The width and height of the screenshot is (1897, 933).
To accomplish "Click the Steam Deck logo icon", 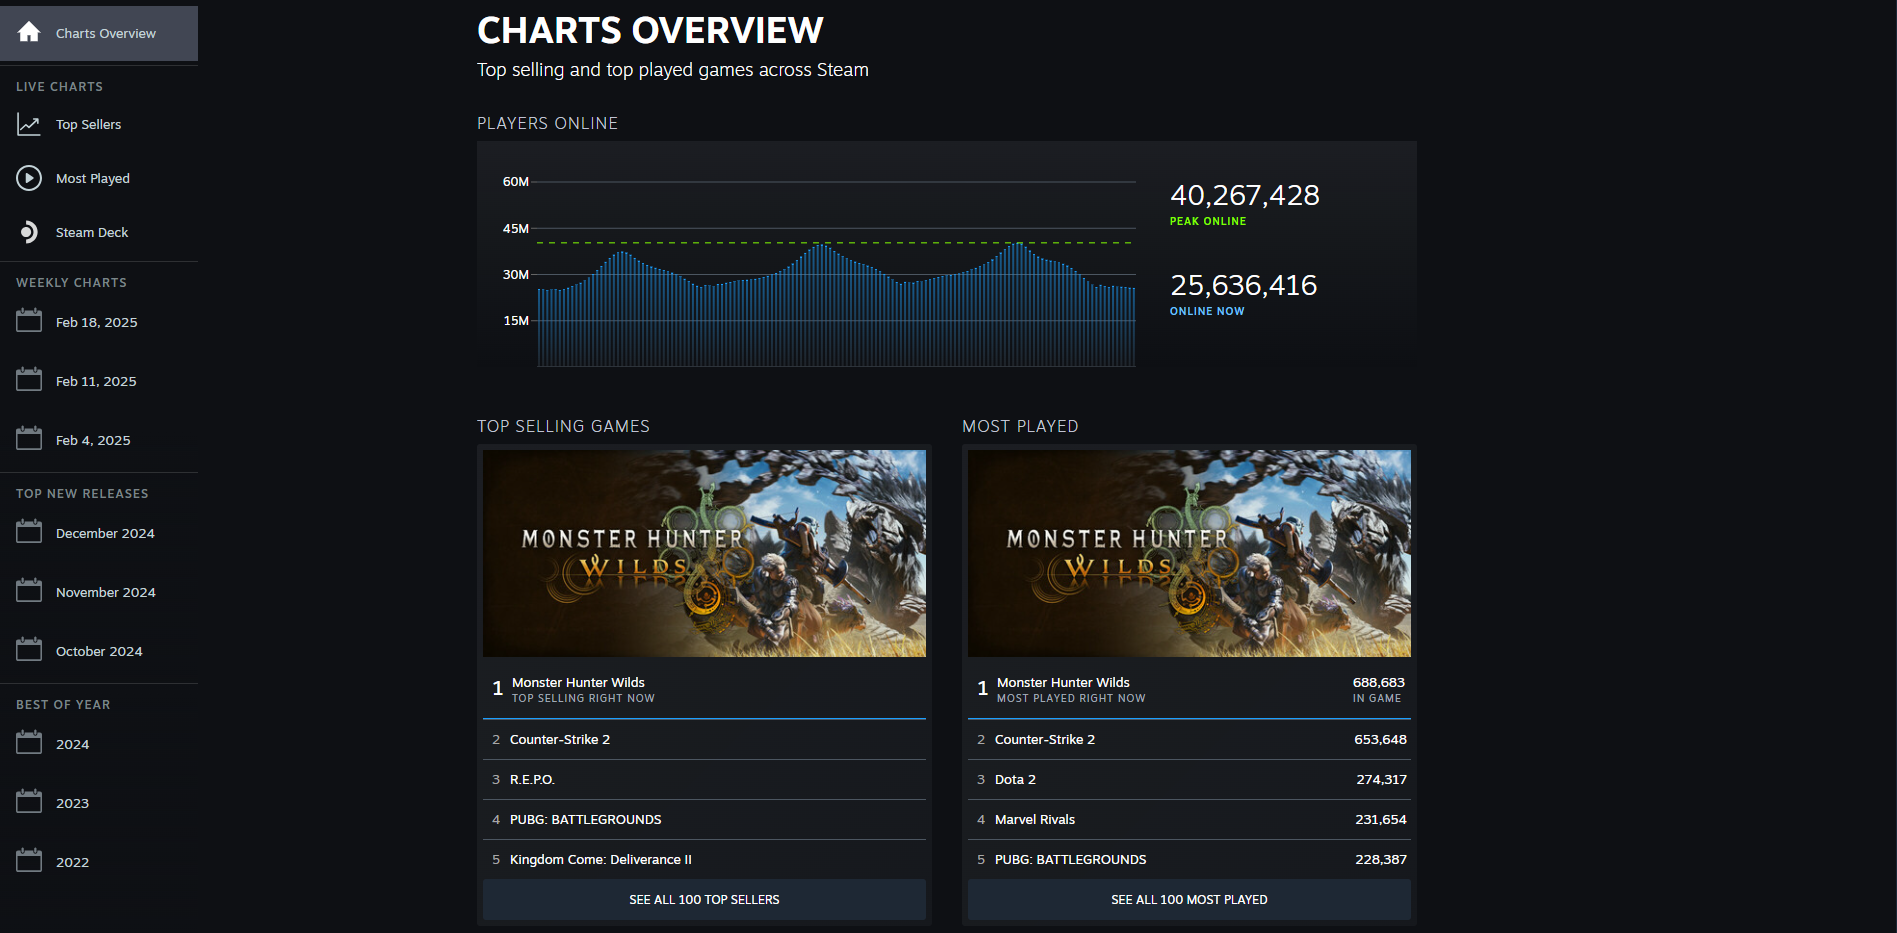I will point(29,232).
